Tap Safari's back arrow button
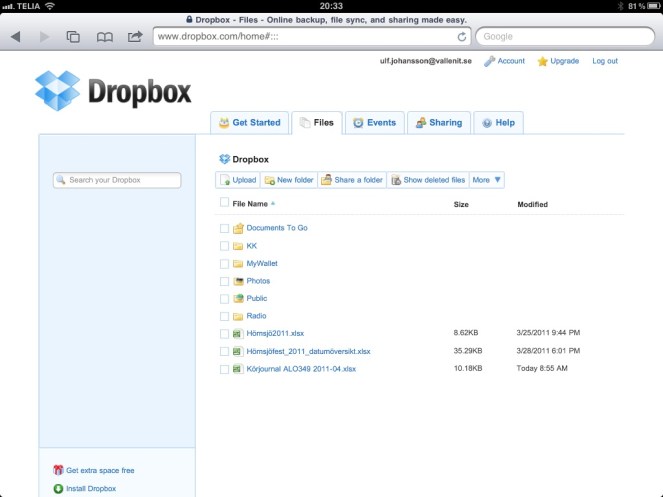 coord(15,37)
